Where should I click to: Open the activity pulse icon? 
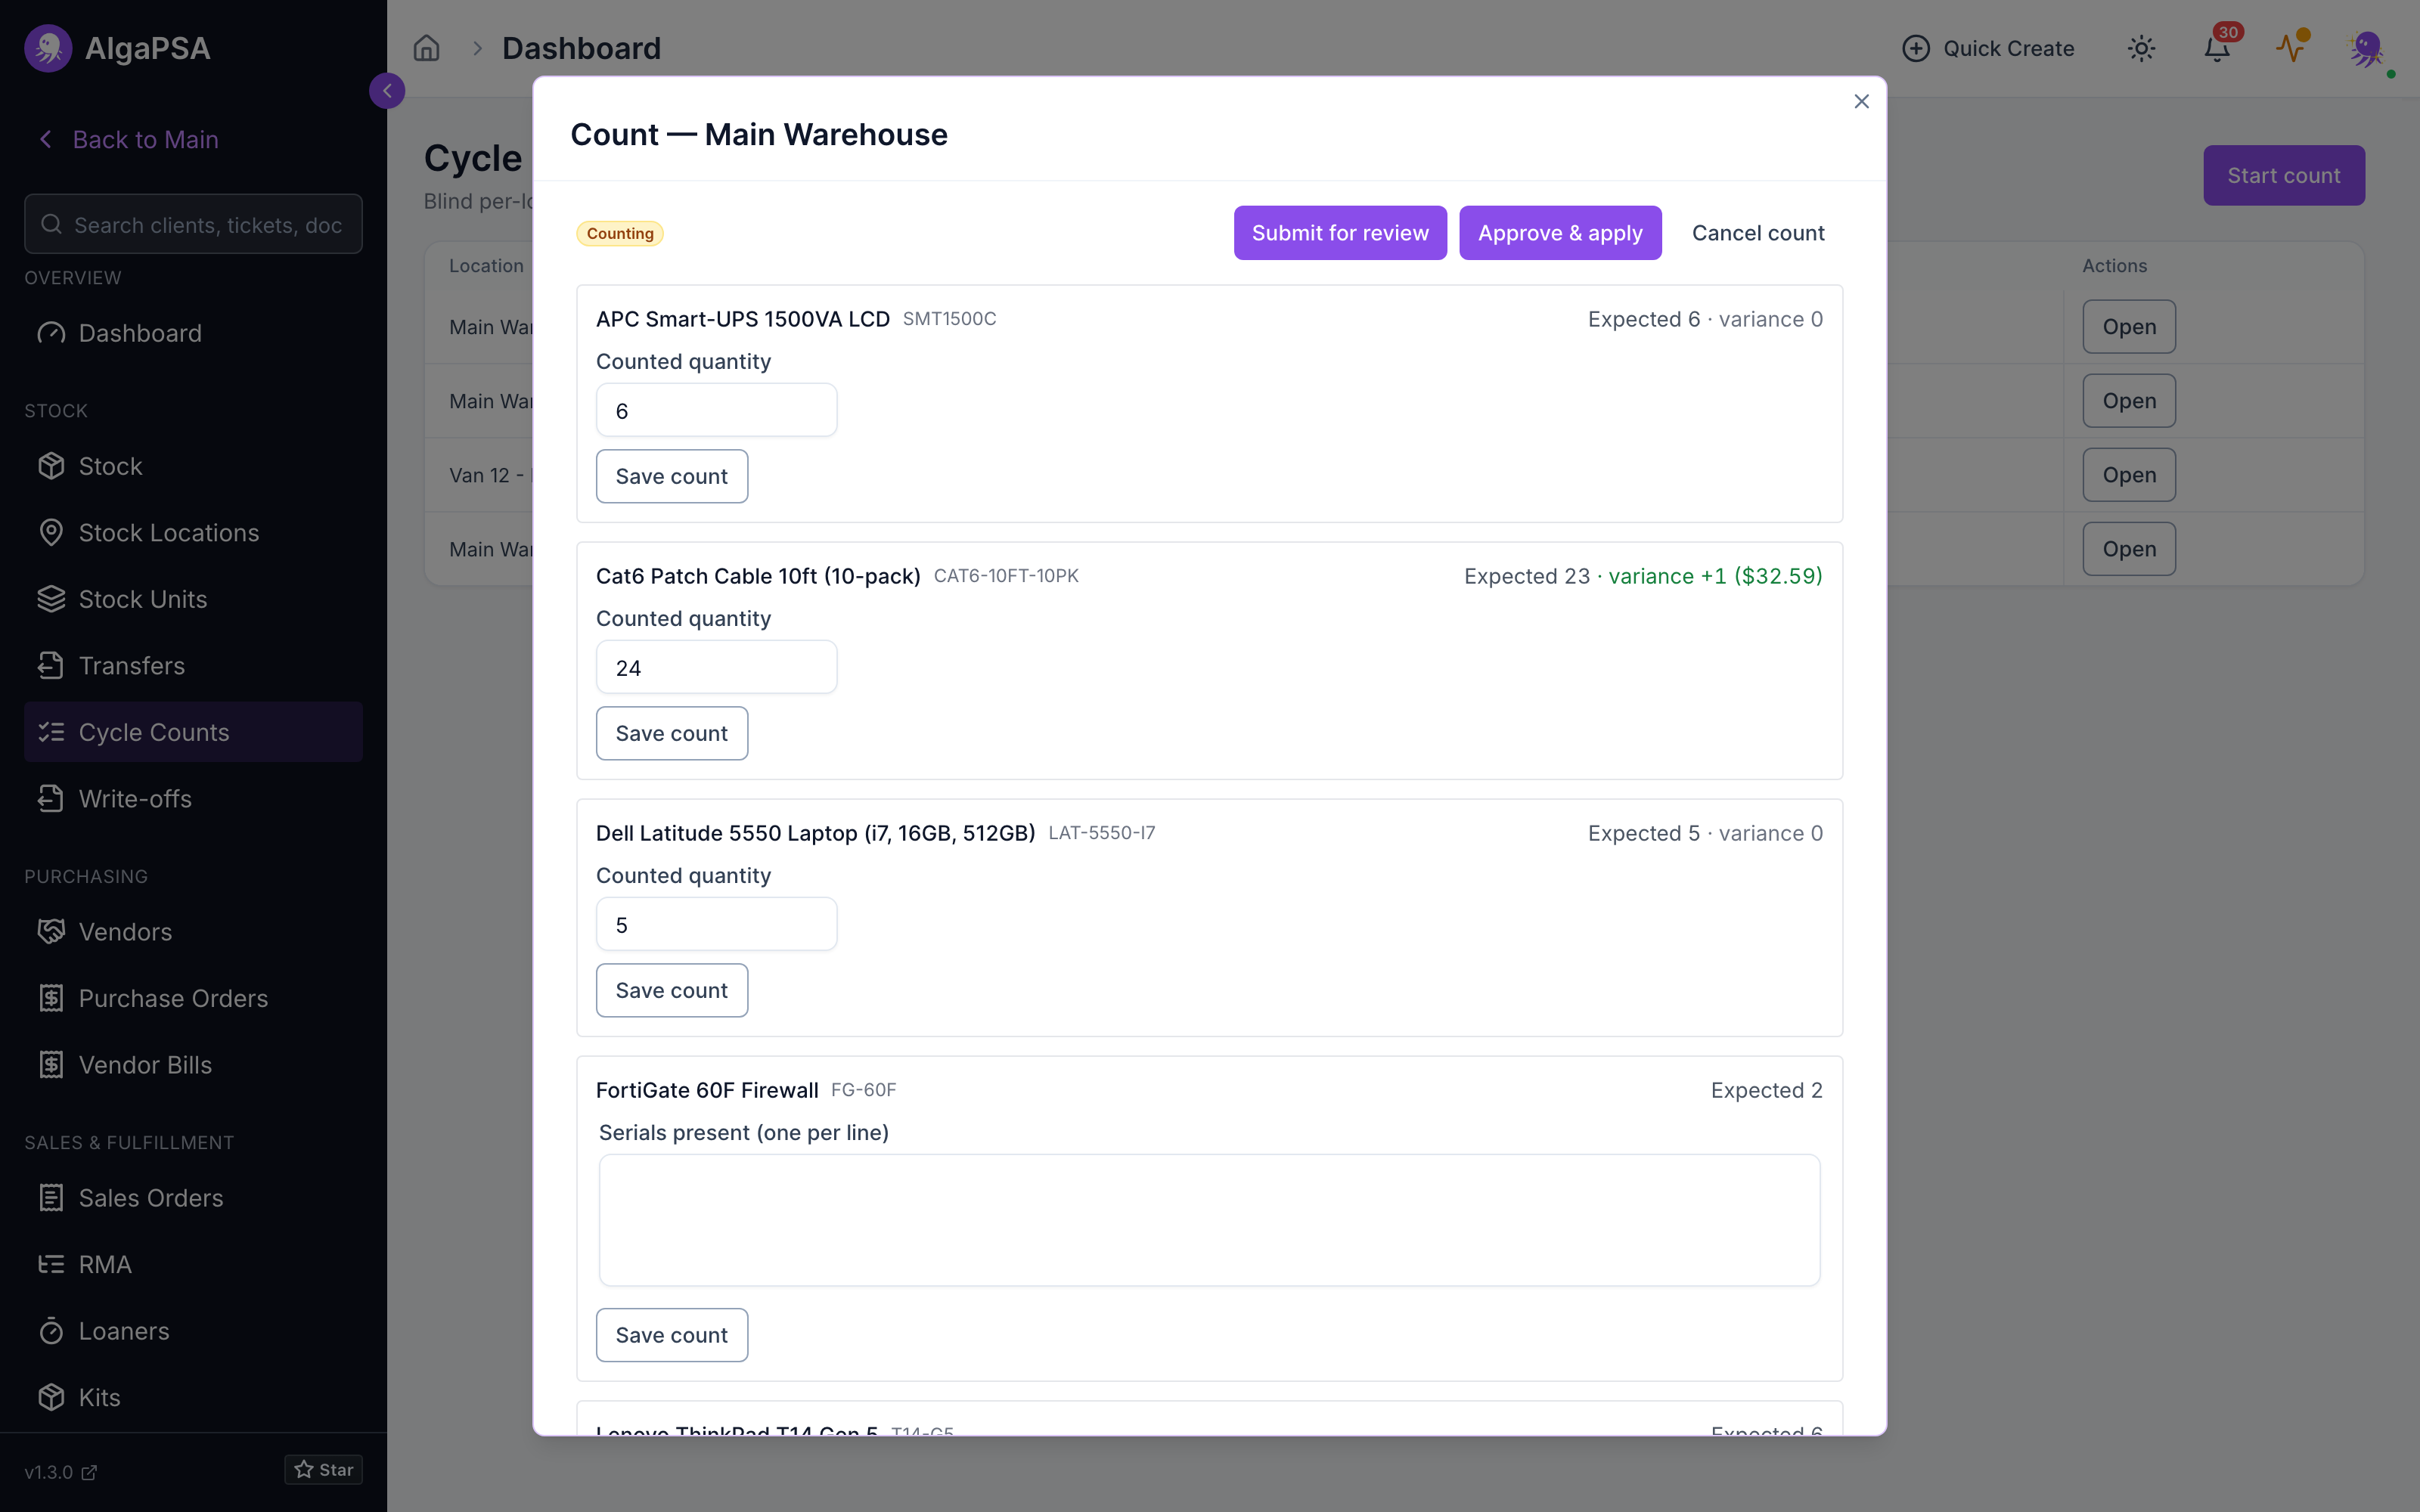[x=2291, y=47]
